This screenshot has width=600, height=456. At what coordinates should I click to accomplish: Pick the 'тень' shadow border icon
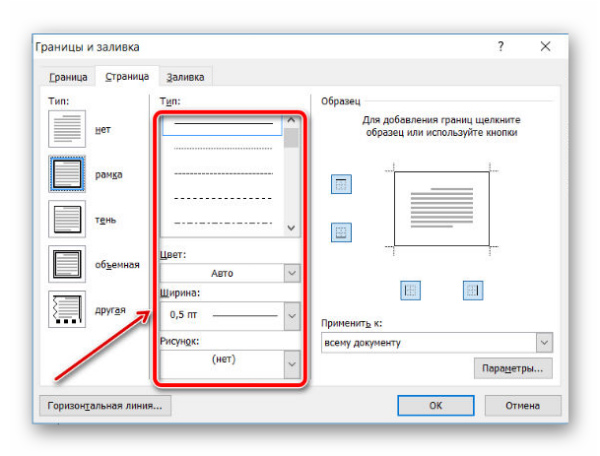(x=68, y=219)
